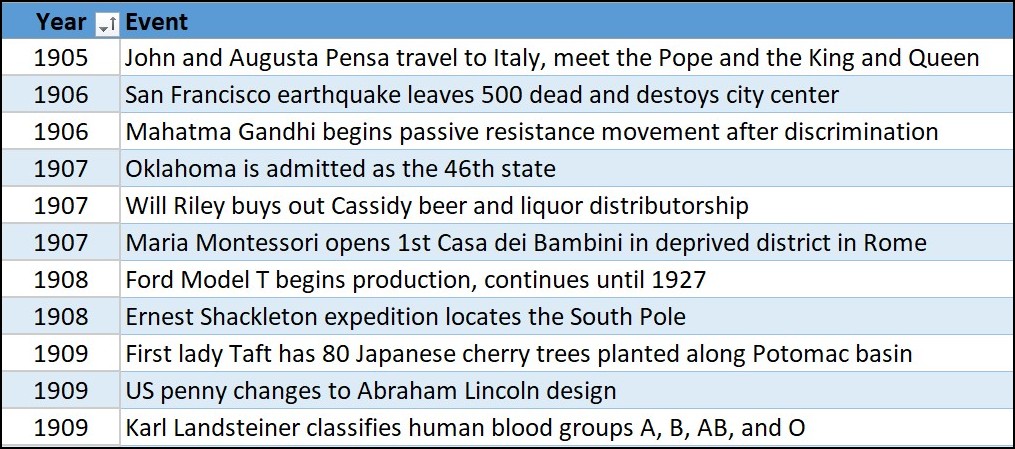Select the US penny Lincoln design cell
This screenshot has height=449, width=1015.
[370, 391]
